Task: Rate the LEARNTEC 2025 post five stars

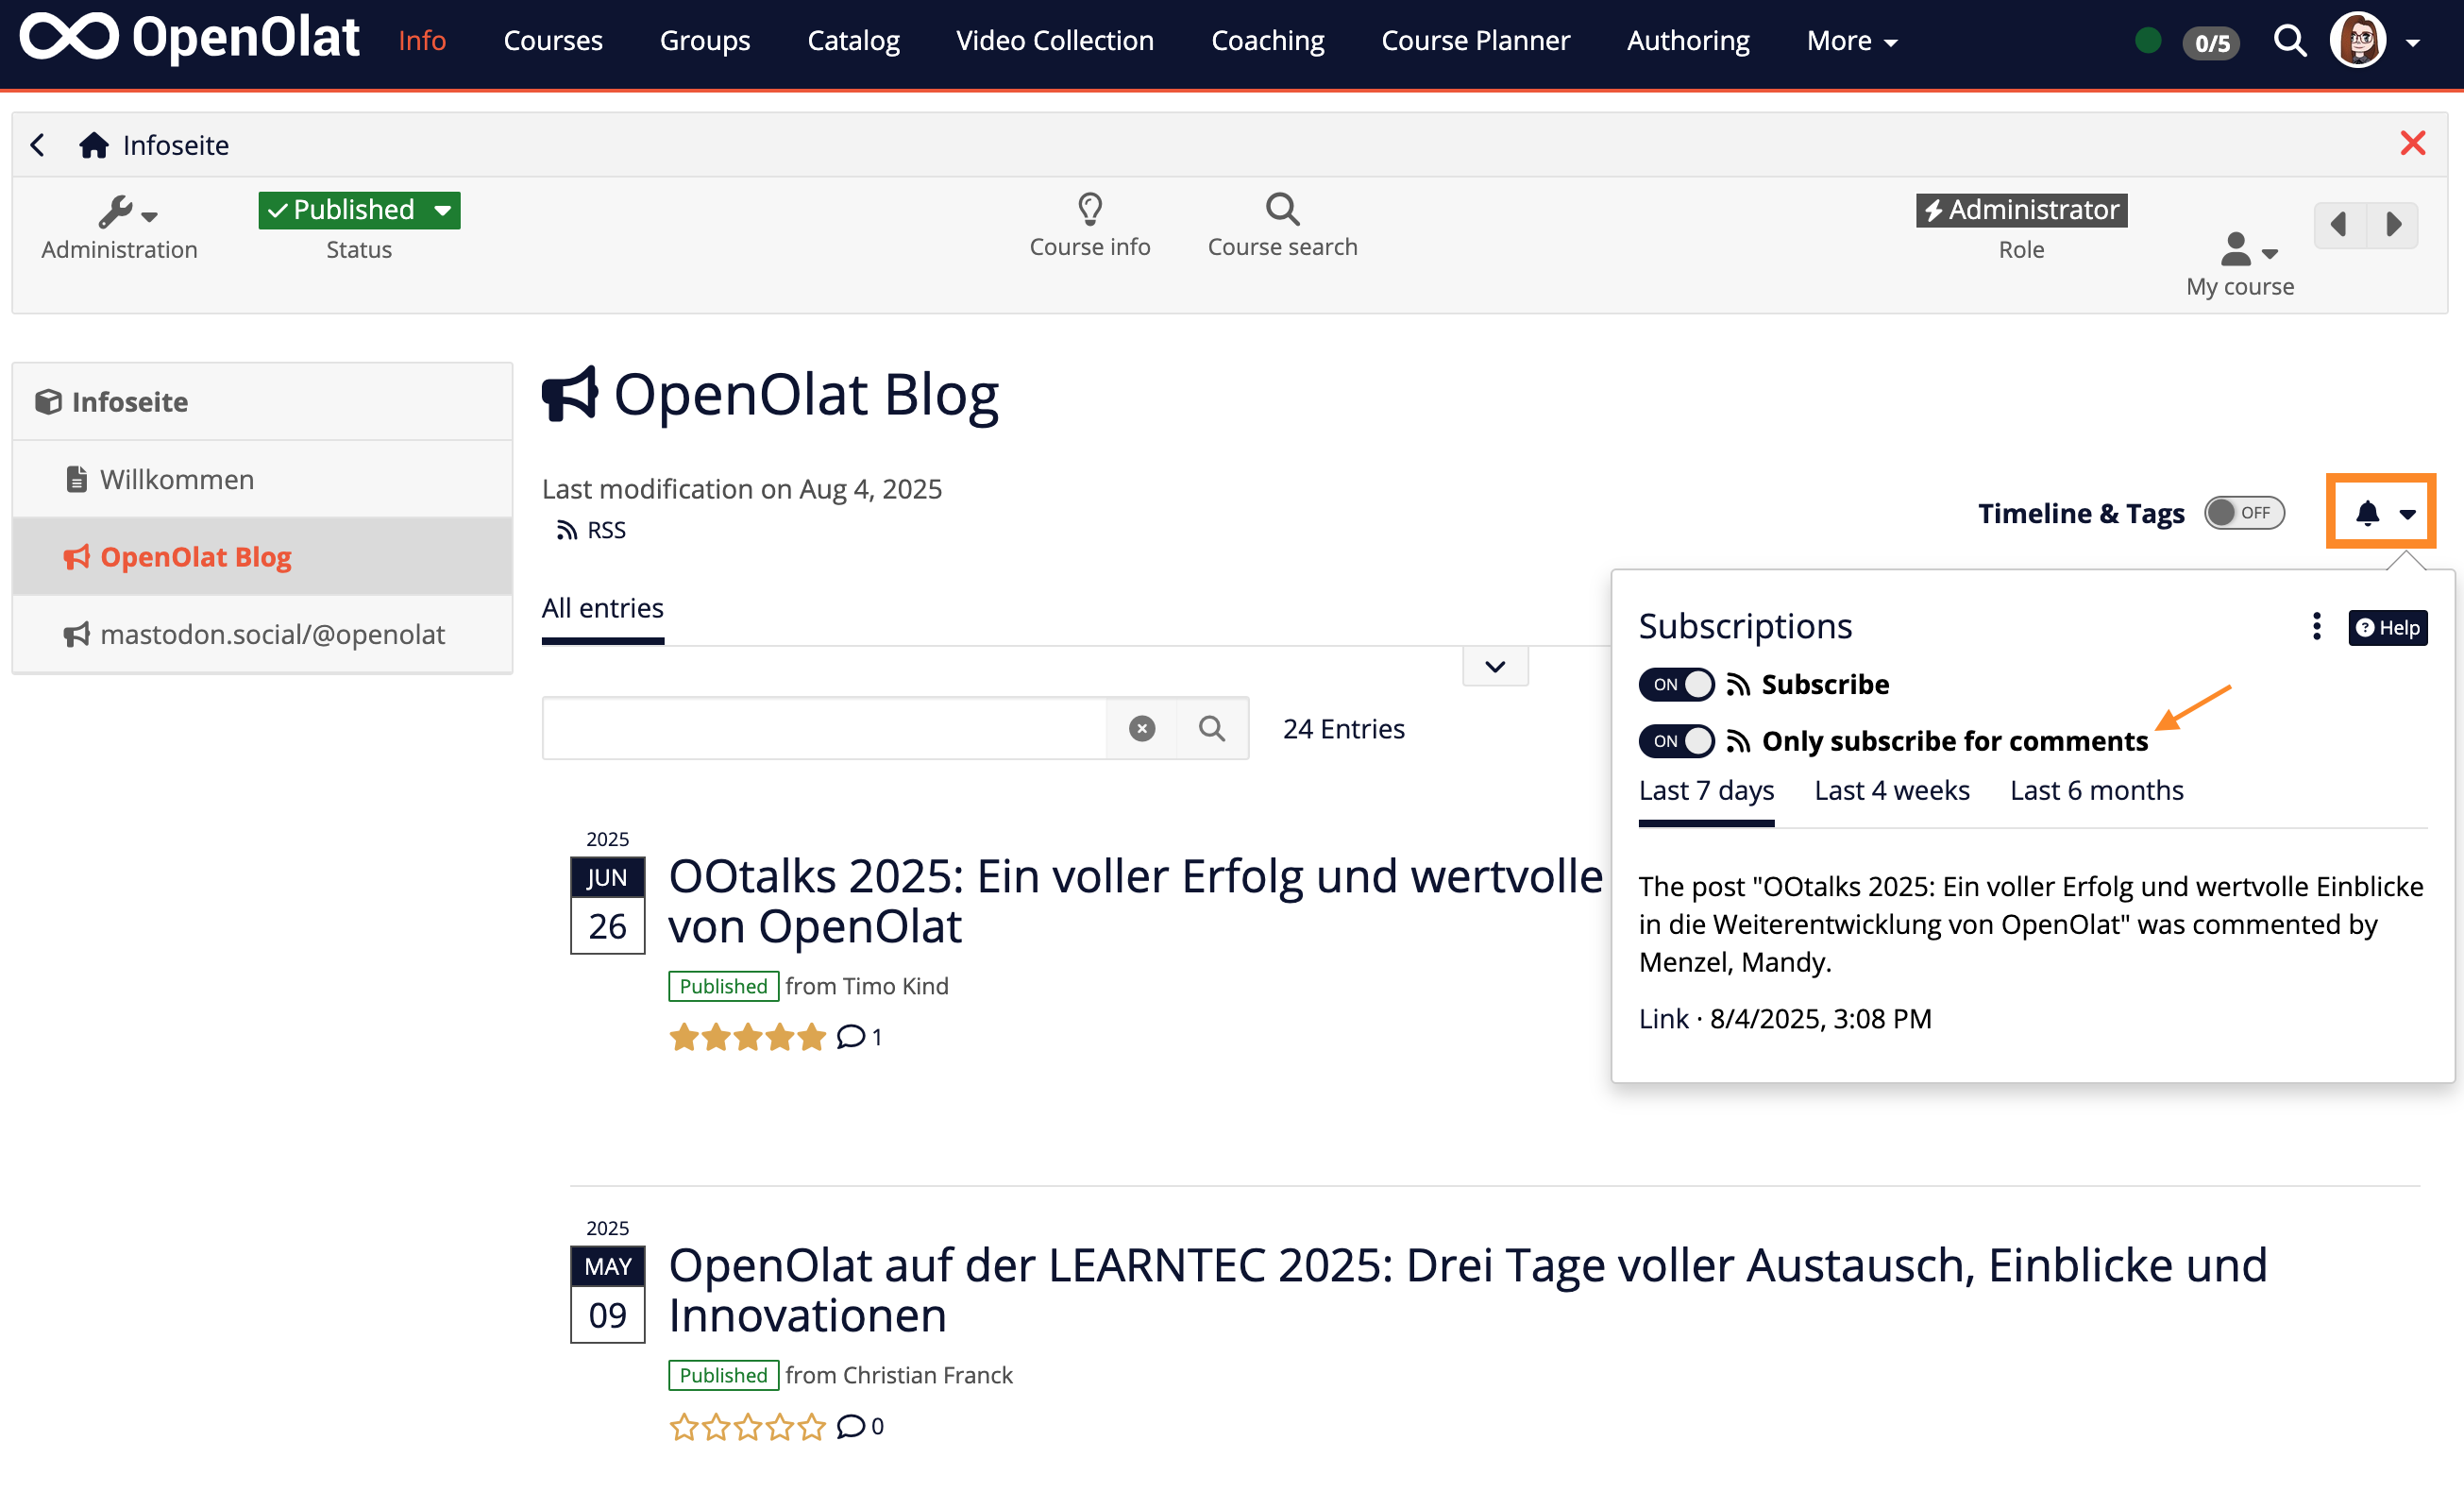Action: click(x=813, y=1427)
